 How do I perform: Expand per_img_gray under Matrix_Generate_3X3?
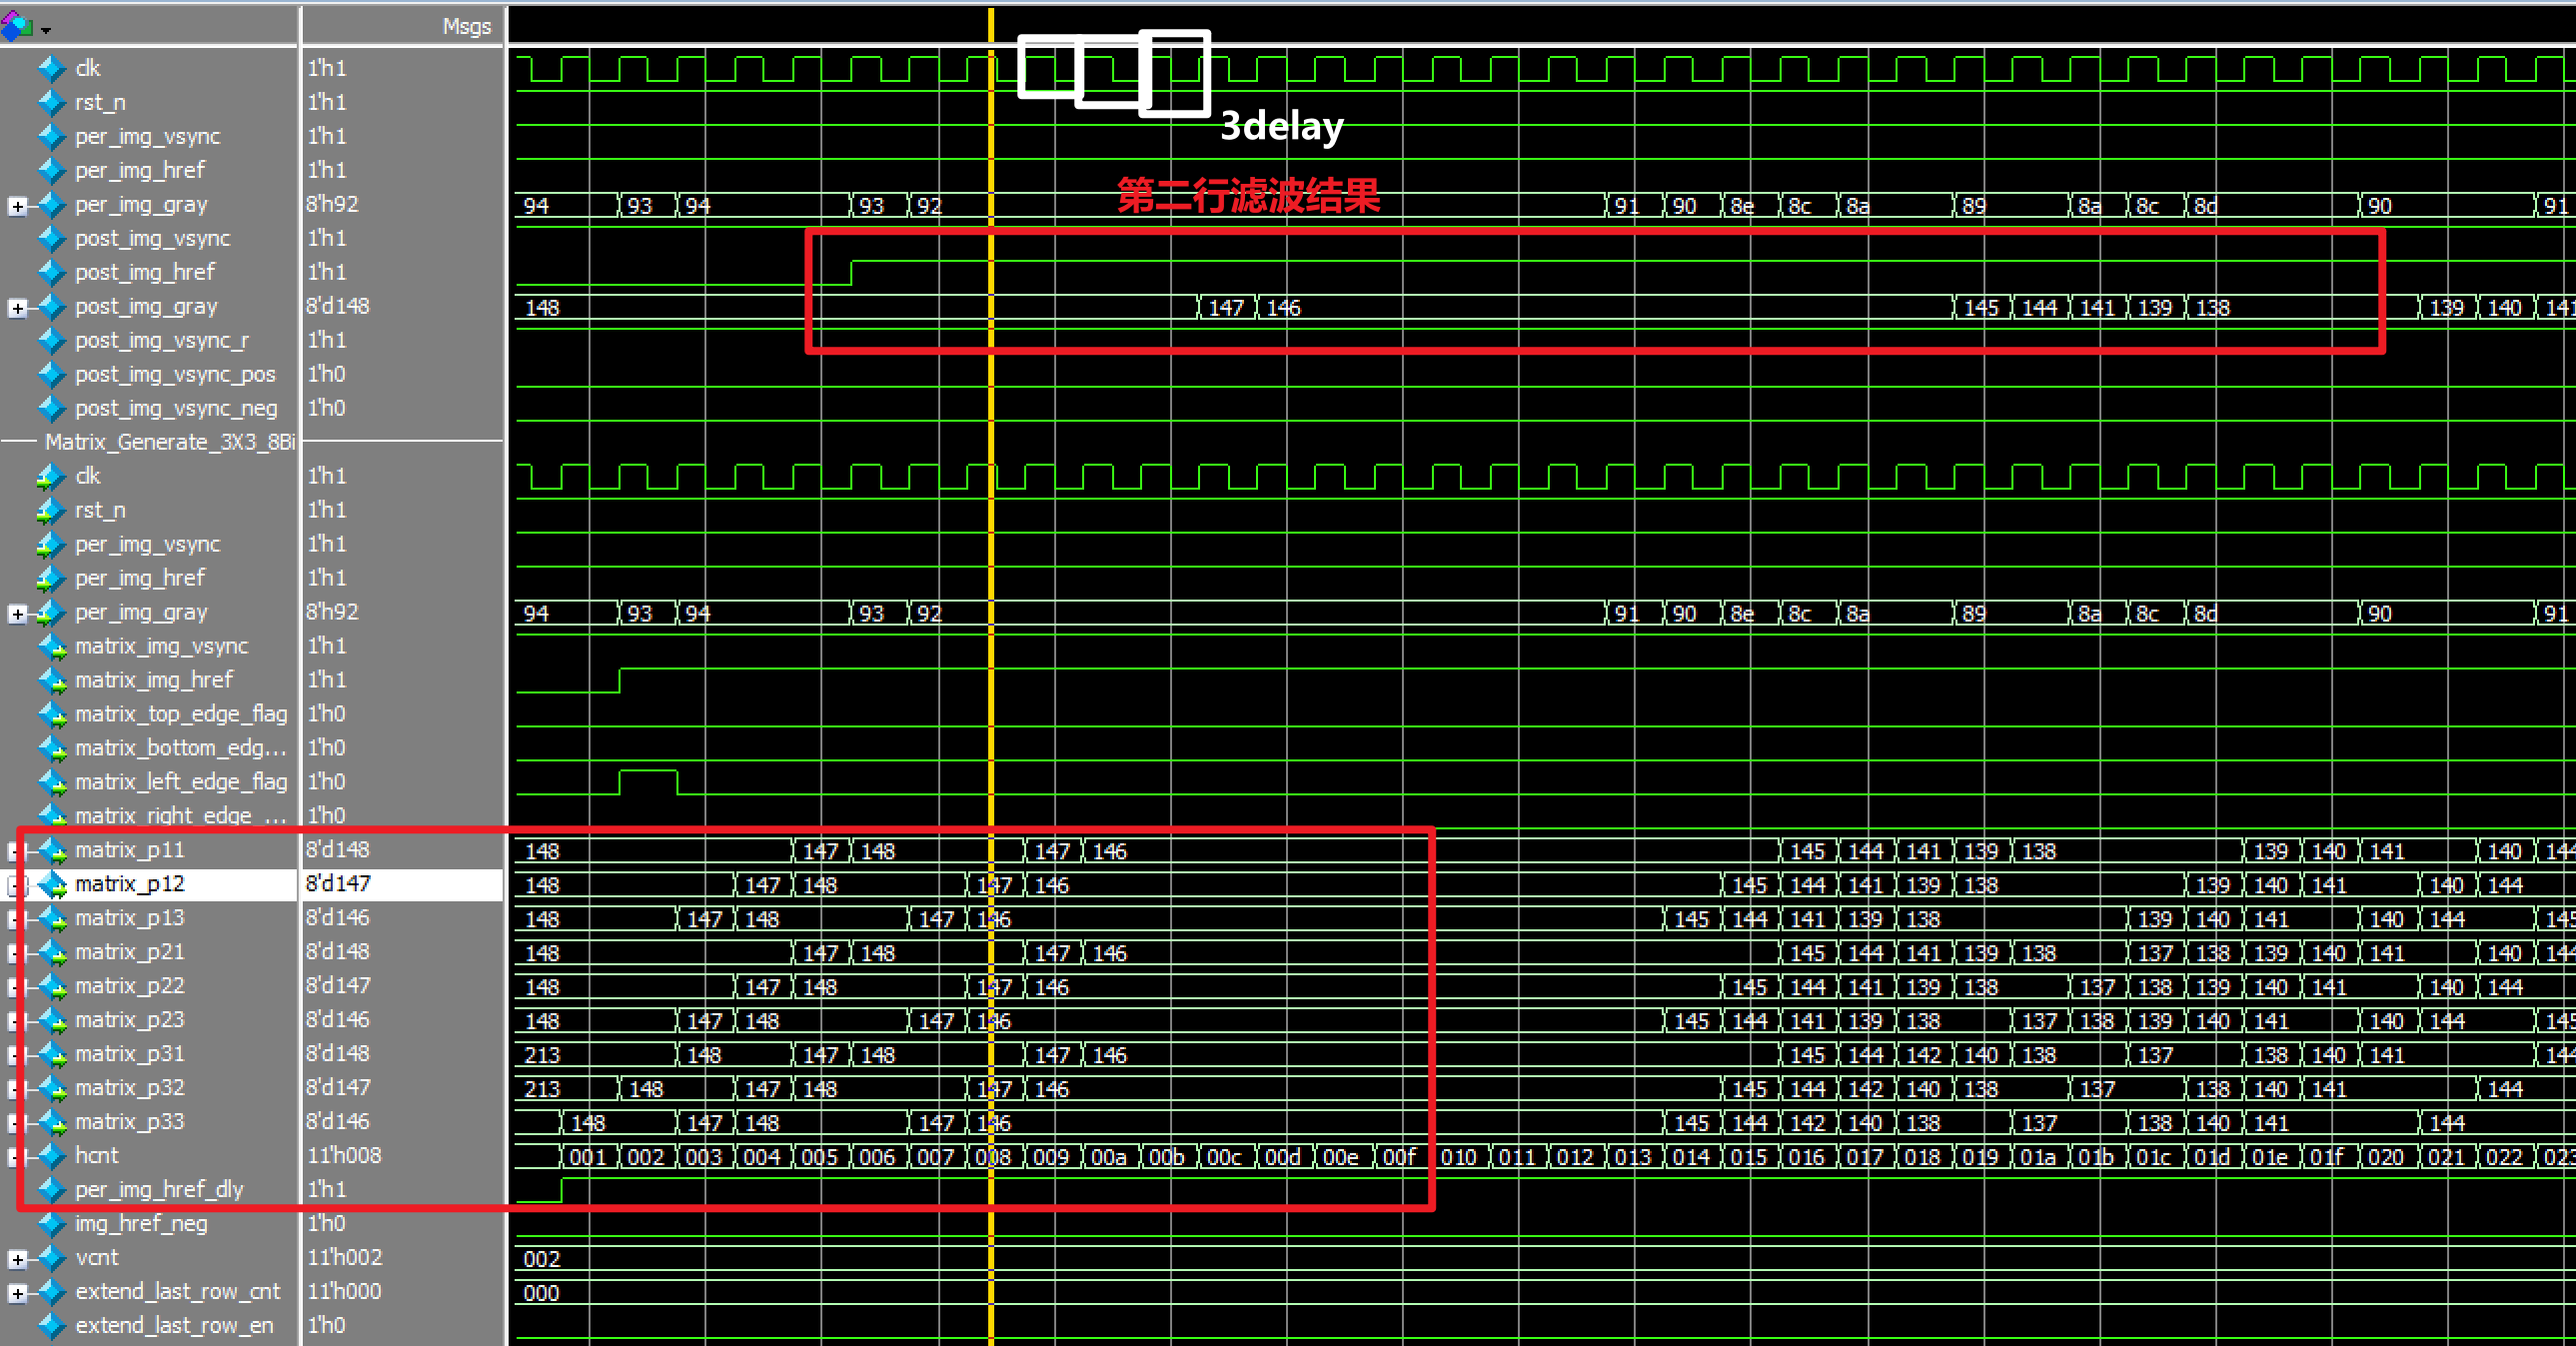click(17, 613)
